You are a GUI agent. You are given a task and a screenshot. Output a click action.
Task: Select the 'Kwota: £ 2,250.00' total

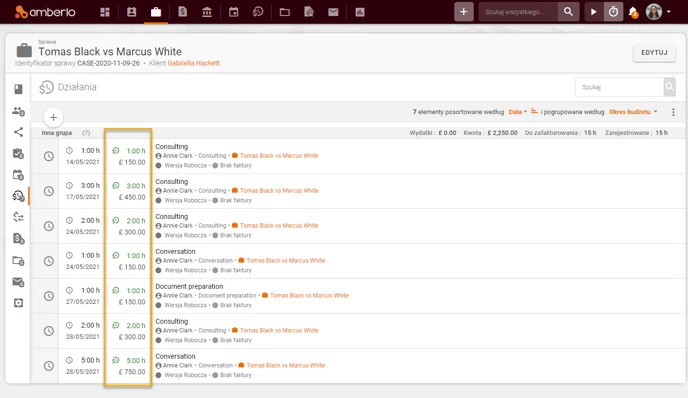[x=491, y=133]
